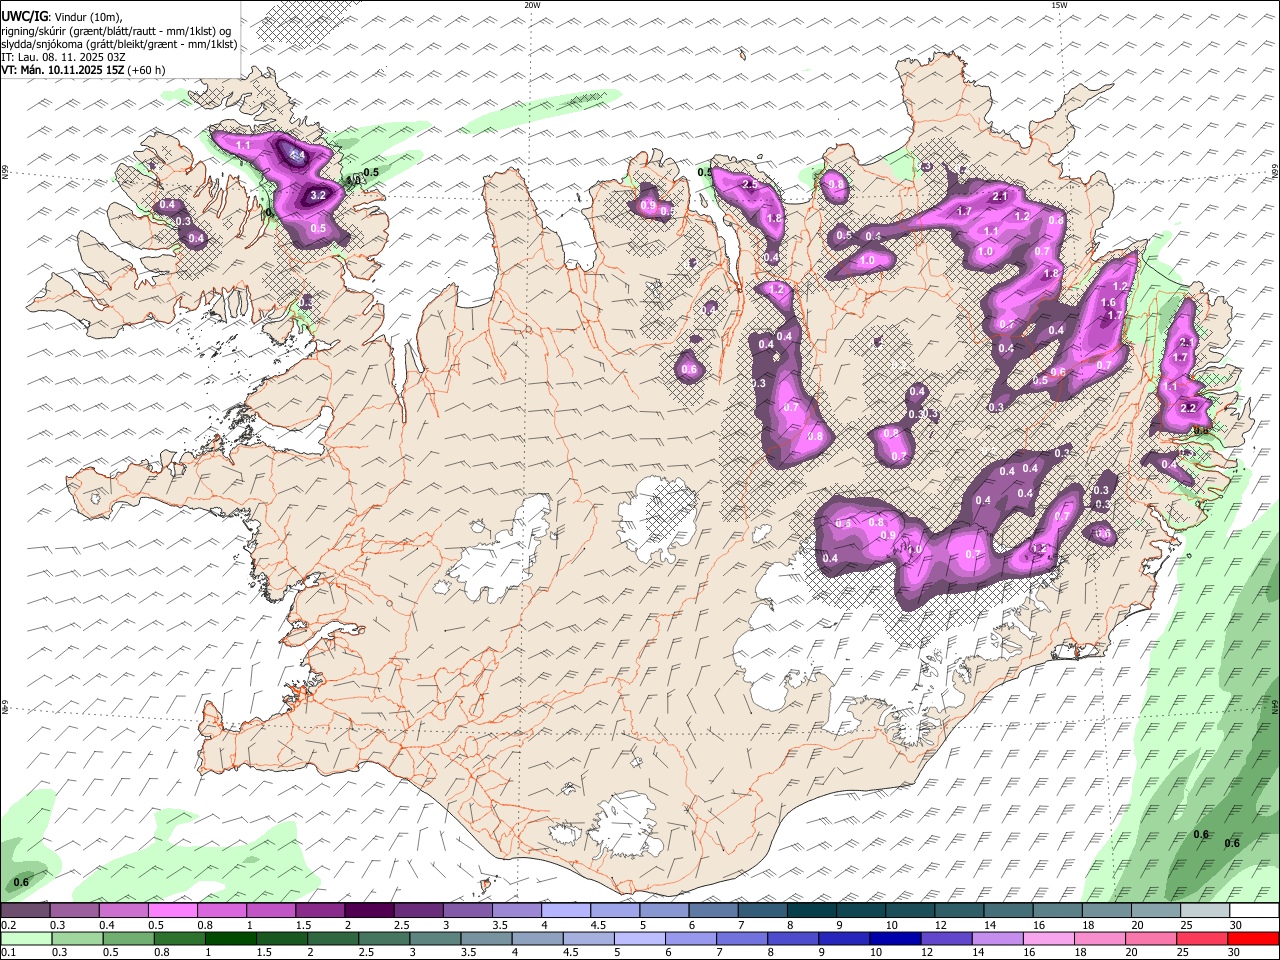Screen dimensions: 1280x960
Task: Select the 'VT: Mán. 10.11.2025 15Z (+60 h)' line
Action: click(x=83, y=70)
